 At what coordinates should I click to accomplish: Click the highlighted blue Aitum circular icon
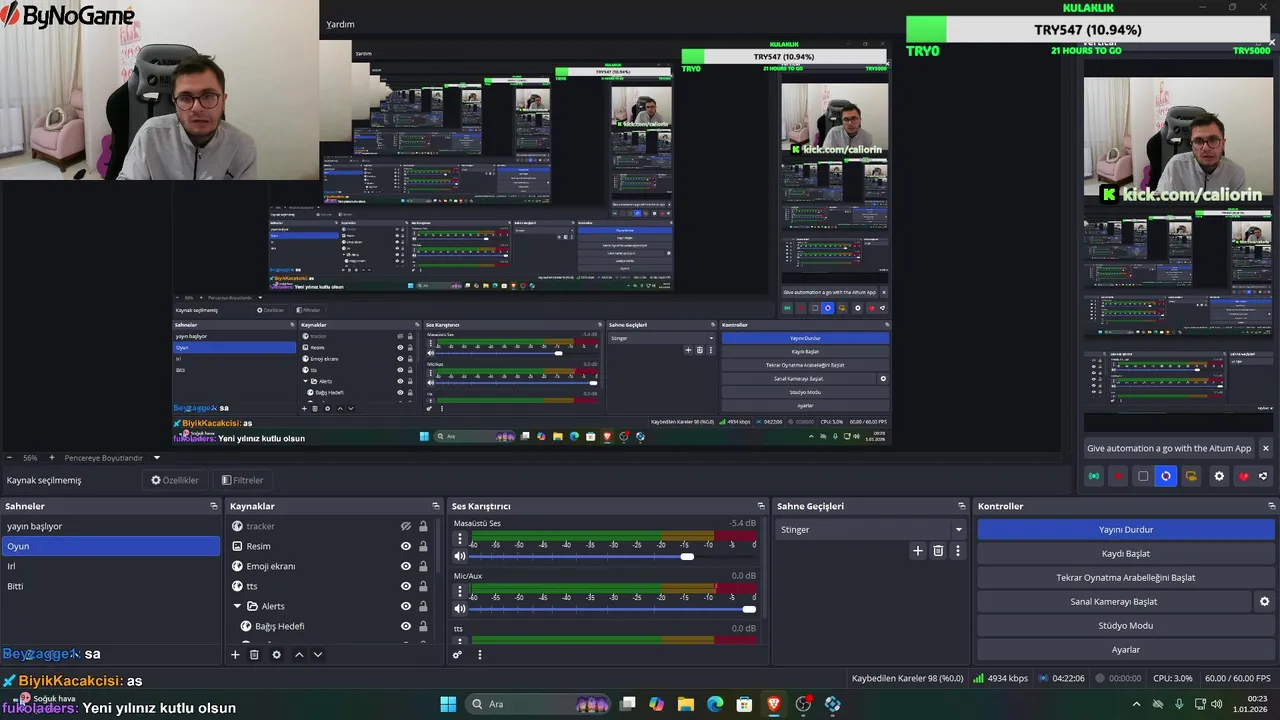point(1166,476)
